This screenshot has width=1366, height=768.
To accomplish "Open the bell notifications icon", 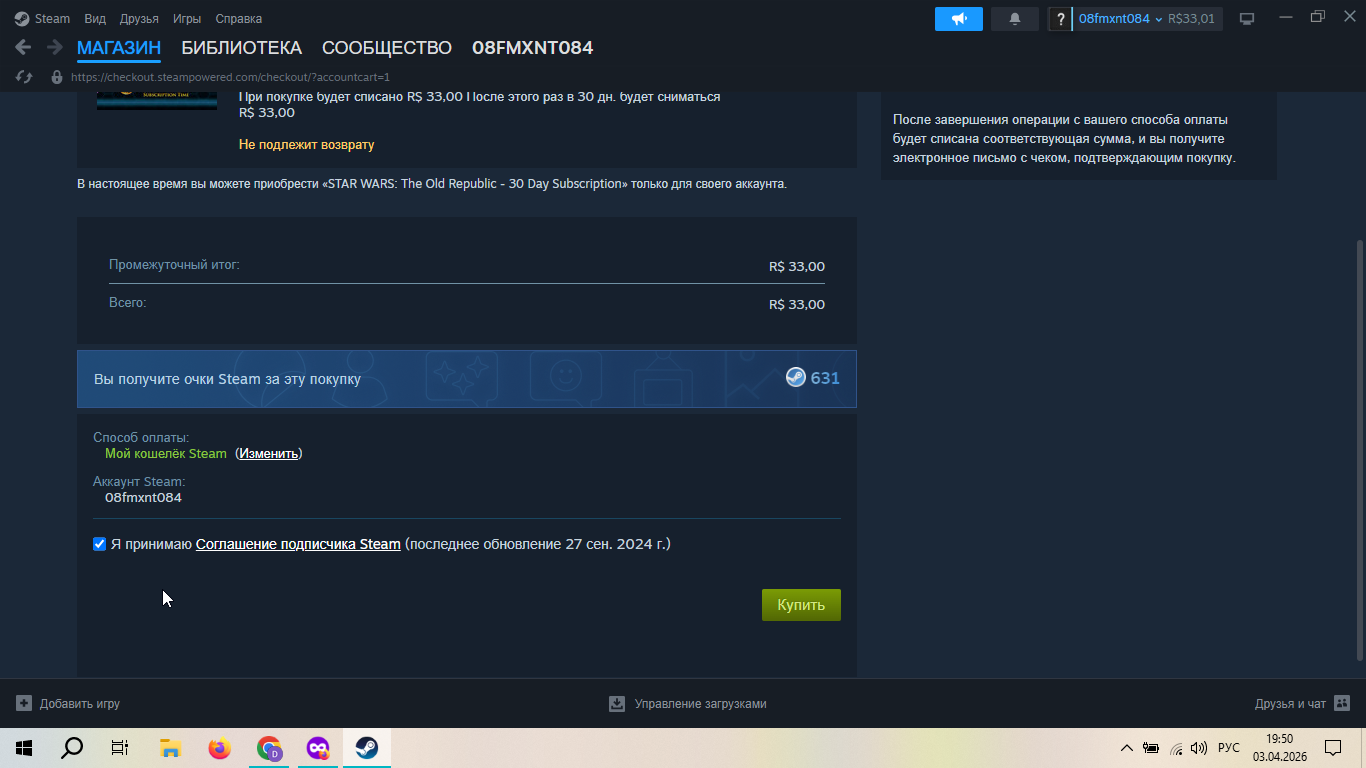I will tap(1015, 19).
